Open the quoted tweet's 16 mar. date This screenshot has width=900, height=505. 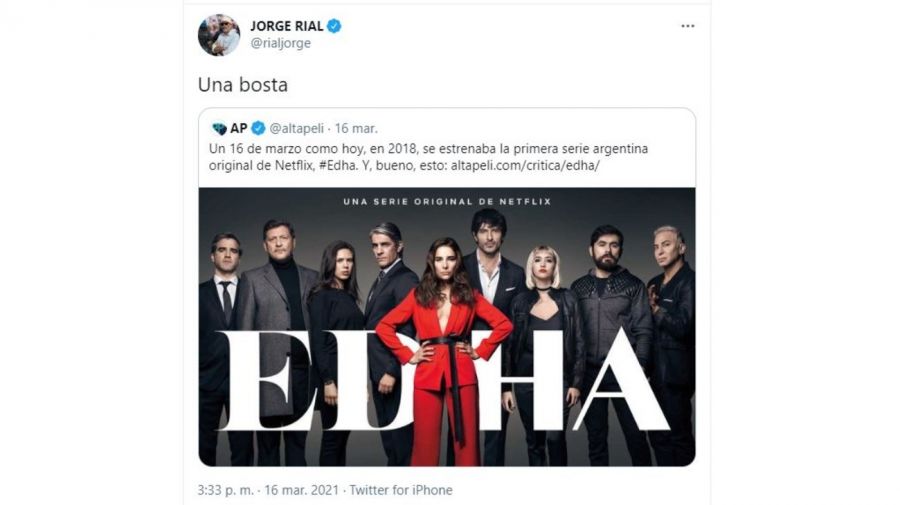pos(356,129)
